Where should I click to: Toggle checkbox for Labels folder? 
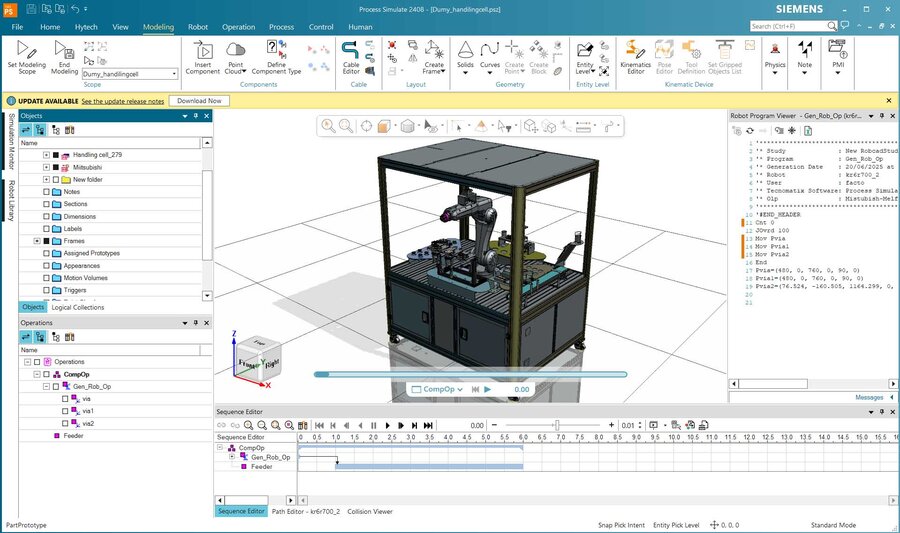pos(46,228)
